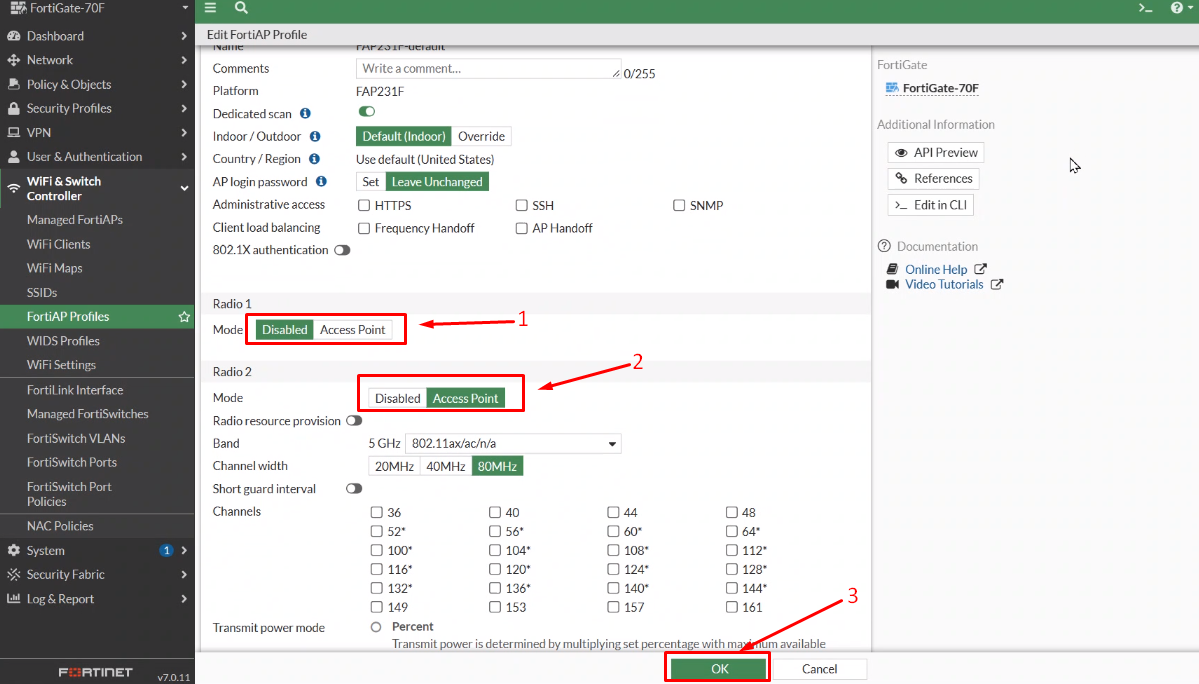The image size is (1199, 684).
Task: Click the System notification badge
Action: (166, 550)
